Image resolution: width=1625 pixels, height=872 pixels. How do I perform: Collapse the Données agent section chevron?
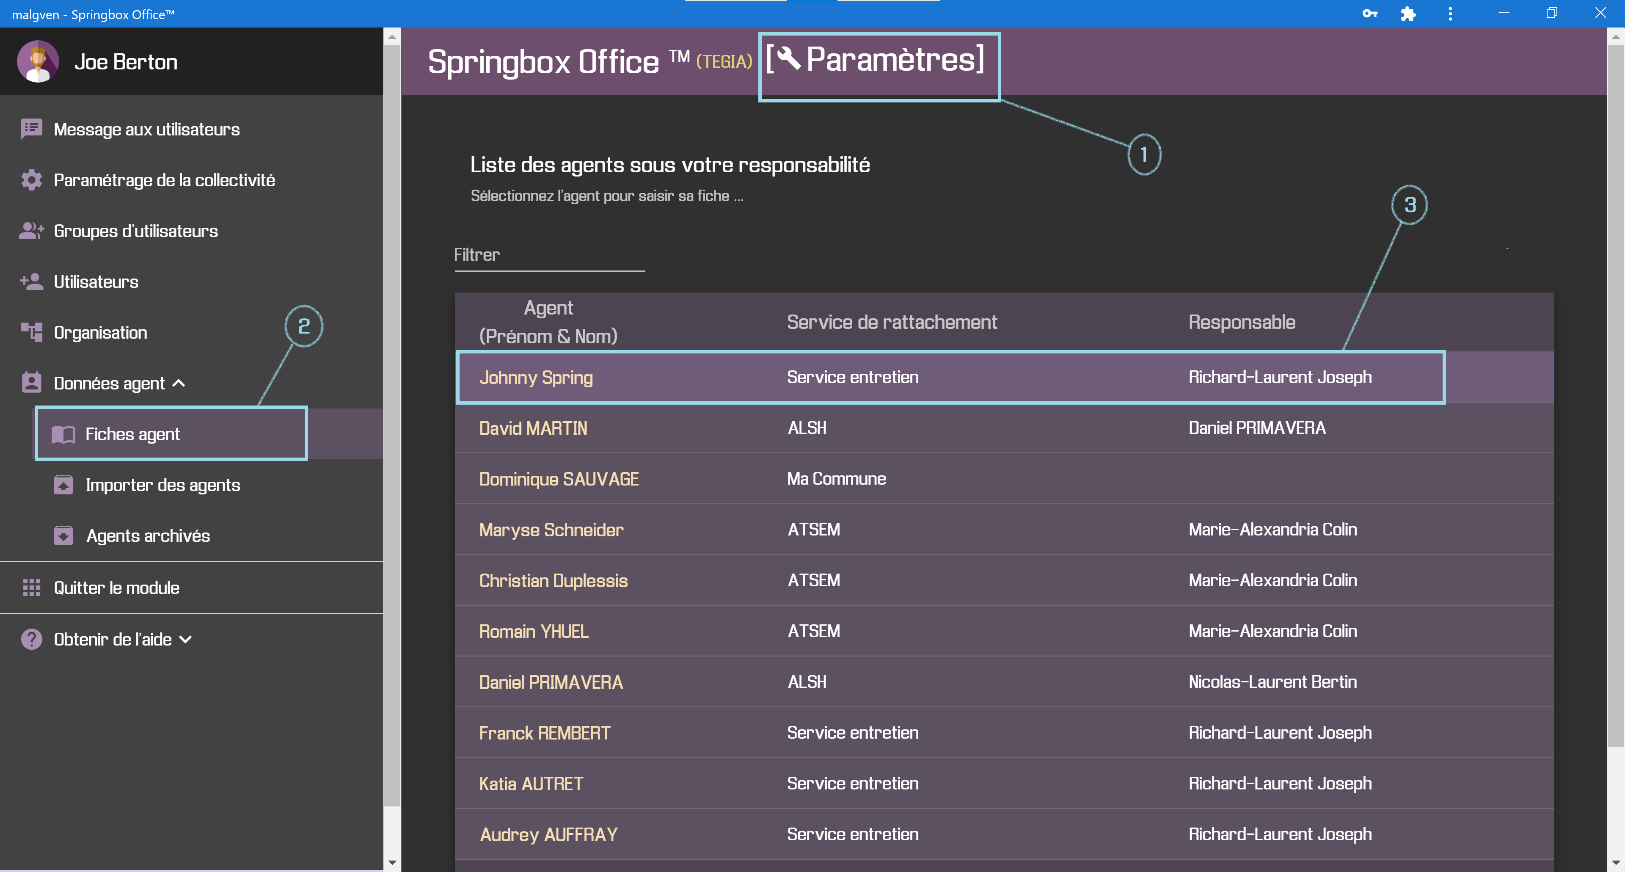(x=179, y=383)
